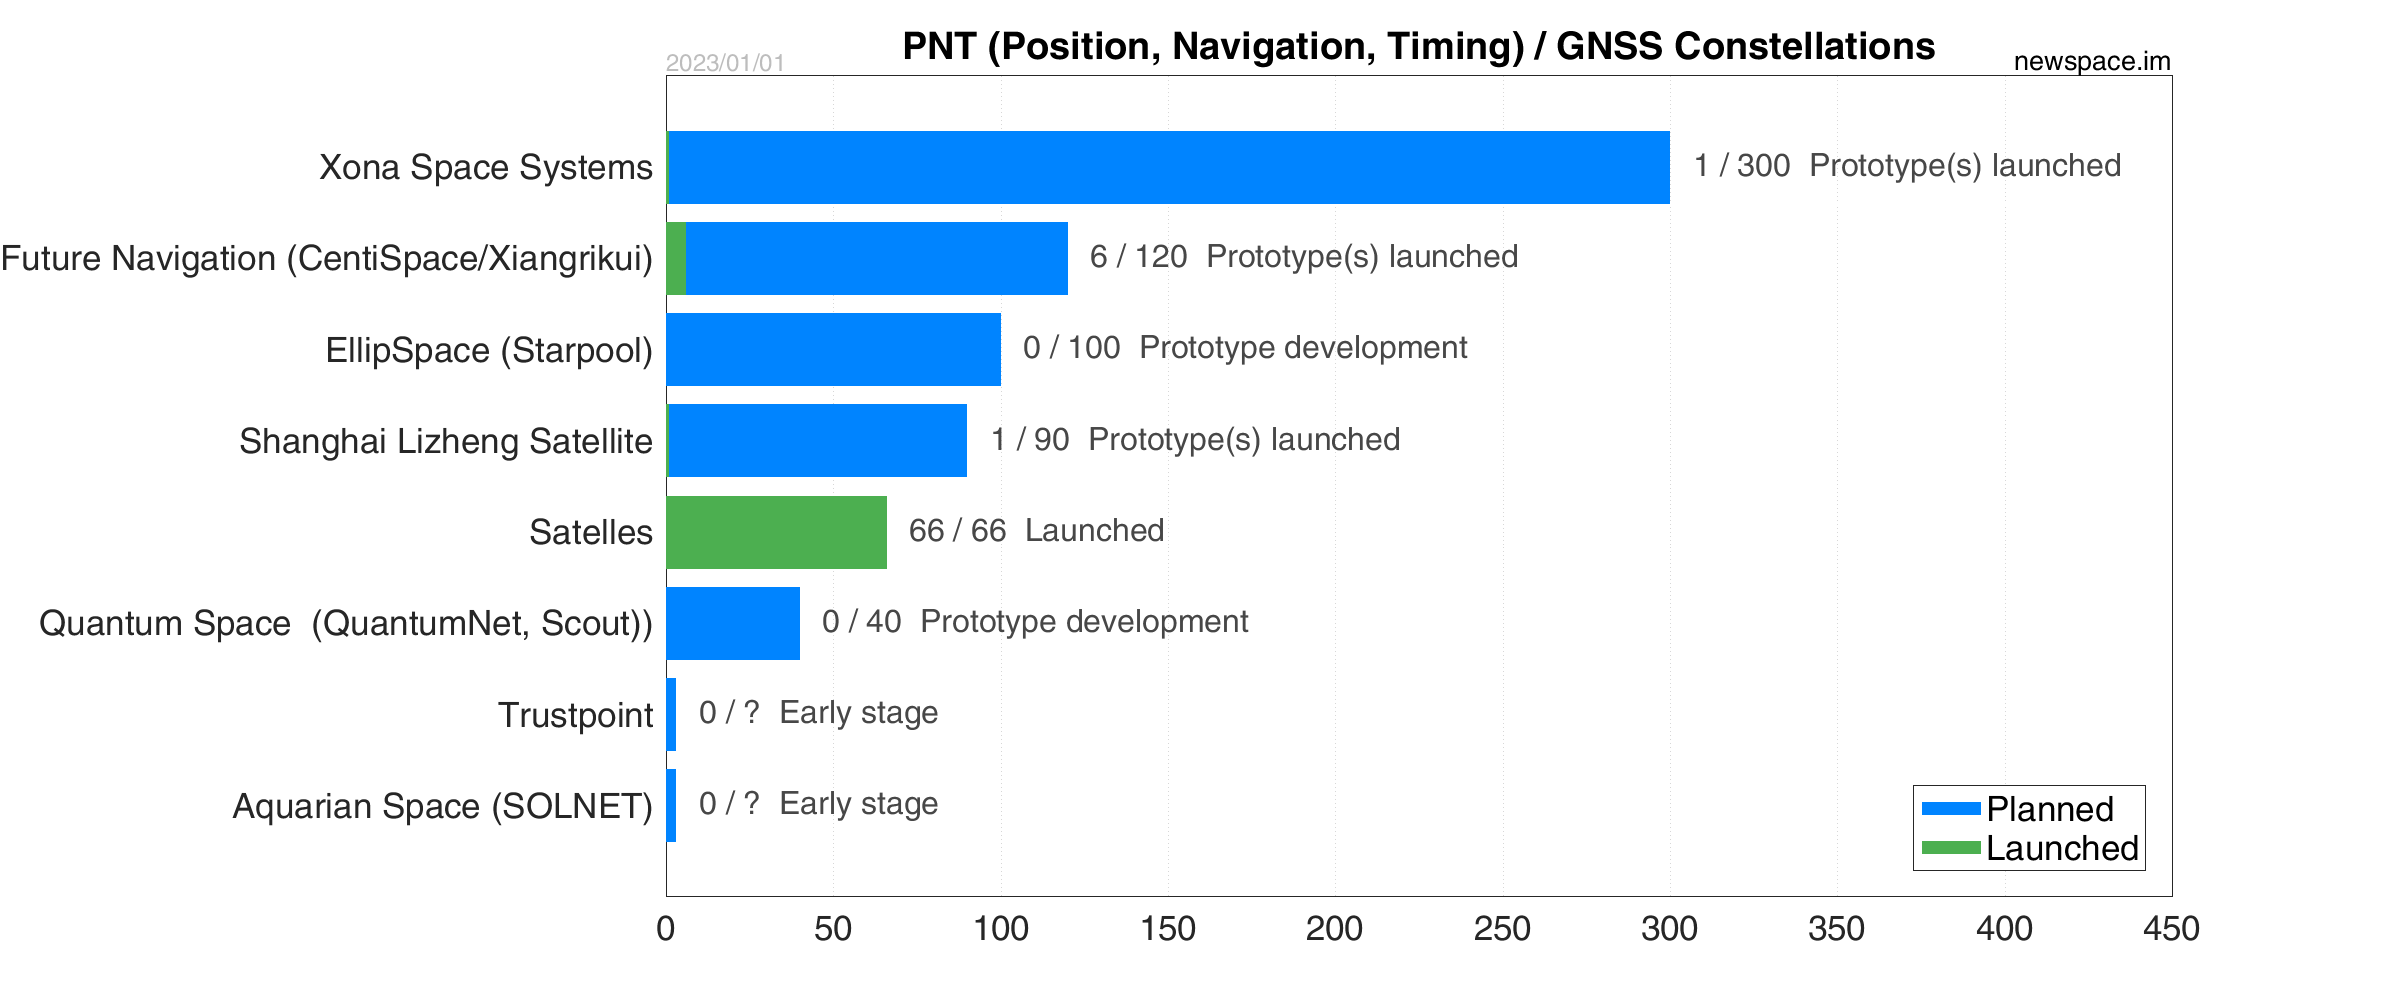Click the 2023/01/01 date label
The height and width of the screenshot is (1008, 2400).
tap(725, 63)
